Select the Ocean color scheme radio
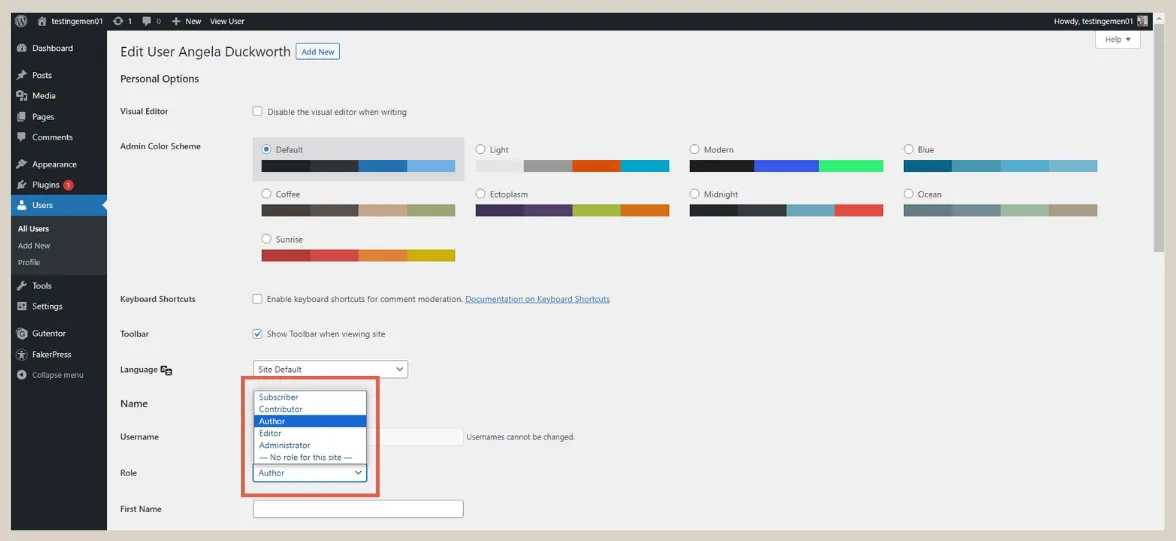Image resolution: width=1176 pixels, height=541 pixels. coord(908,194)
